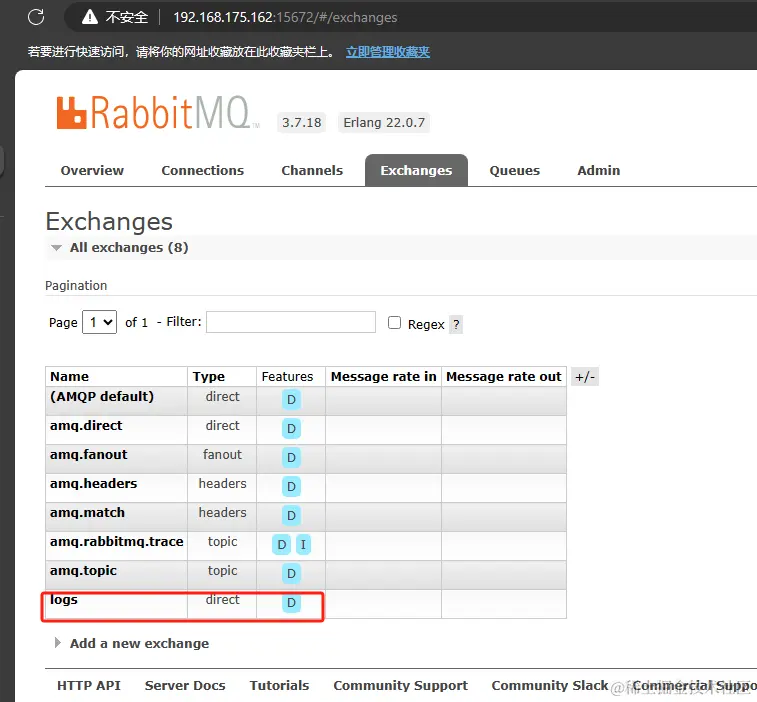757x702 pixels.
Task: Sort by Message rate out header
Action: click(504, 377)
